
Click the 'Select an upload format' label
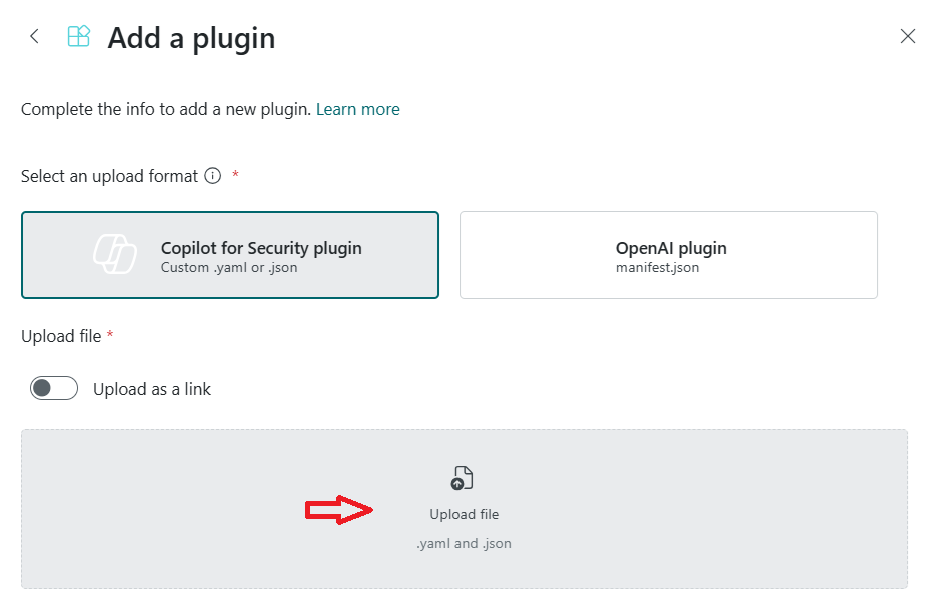(109, 176)
